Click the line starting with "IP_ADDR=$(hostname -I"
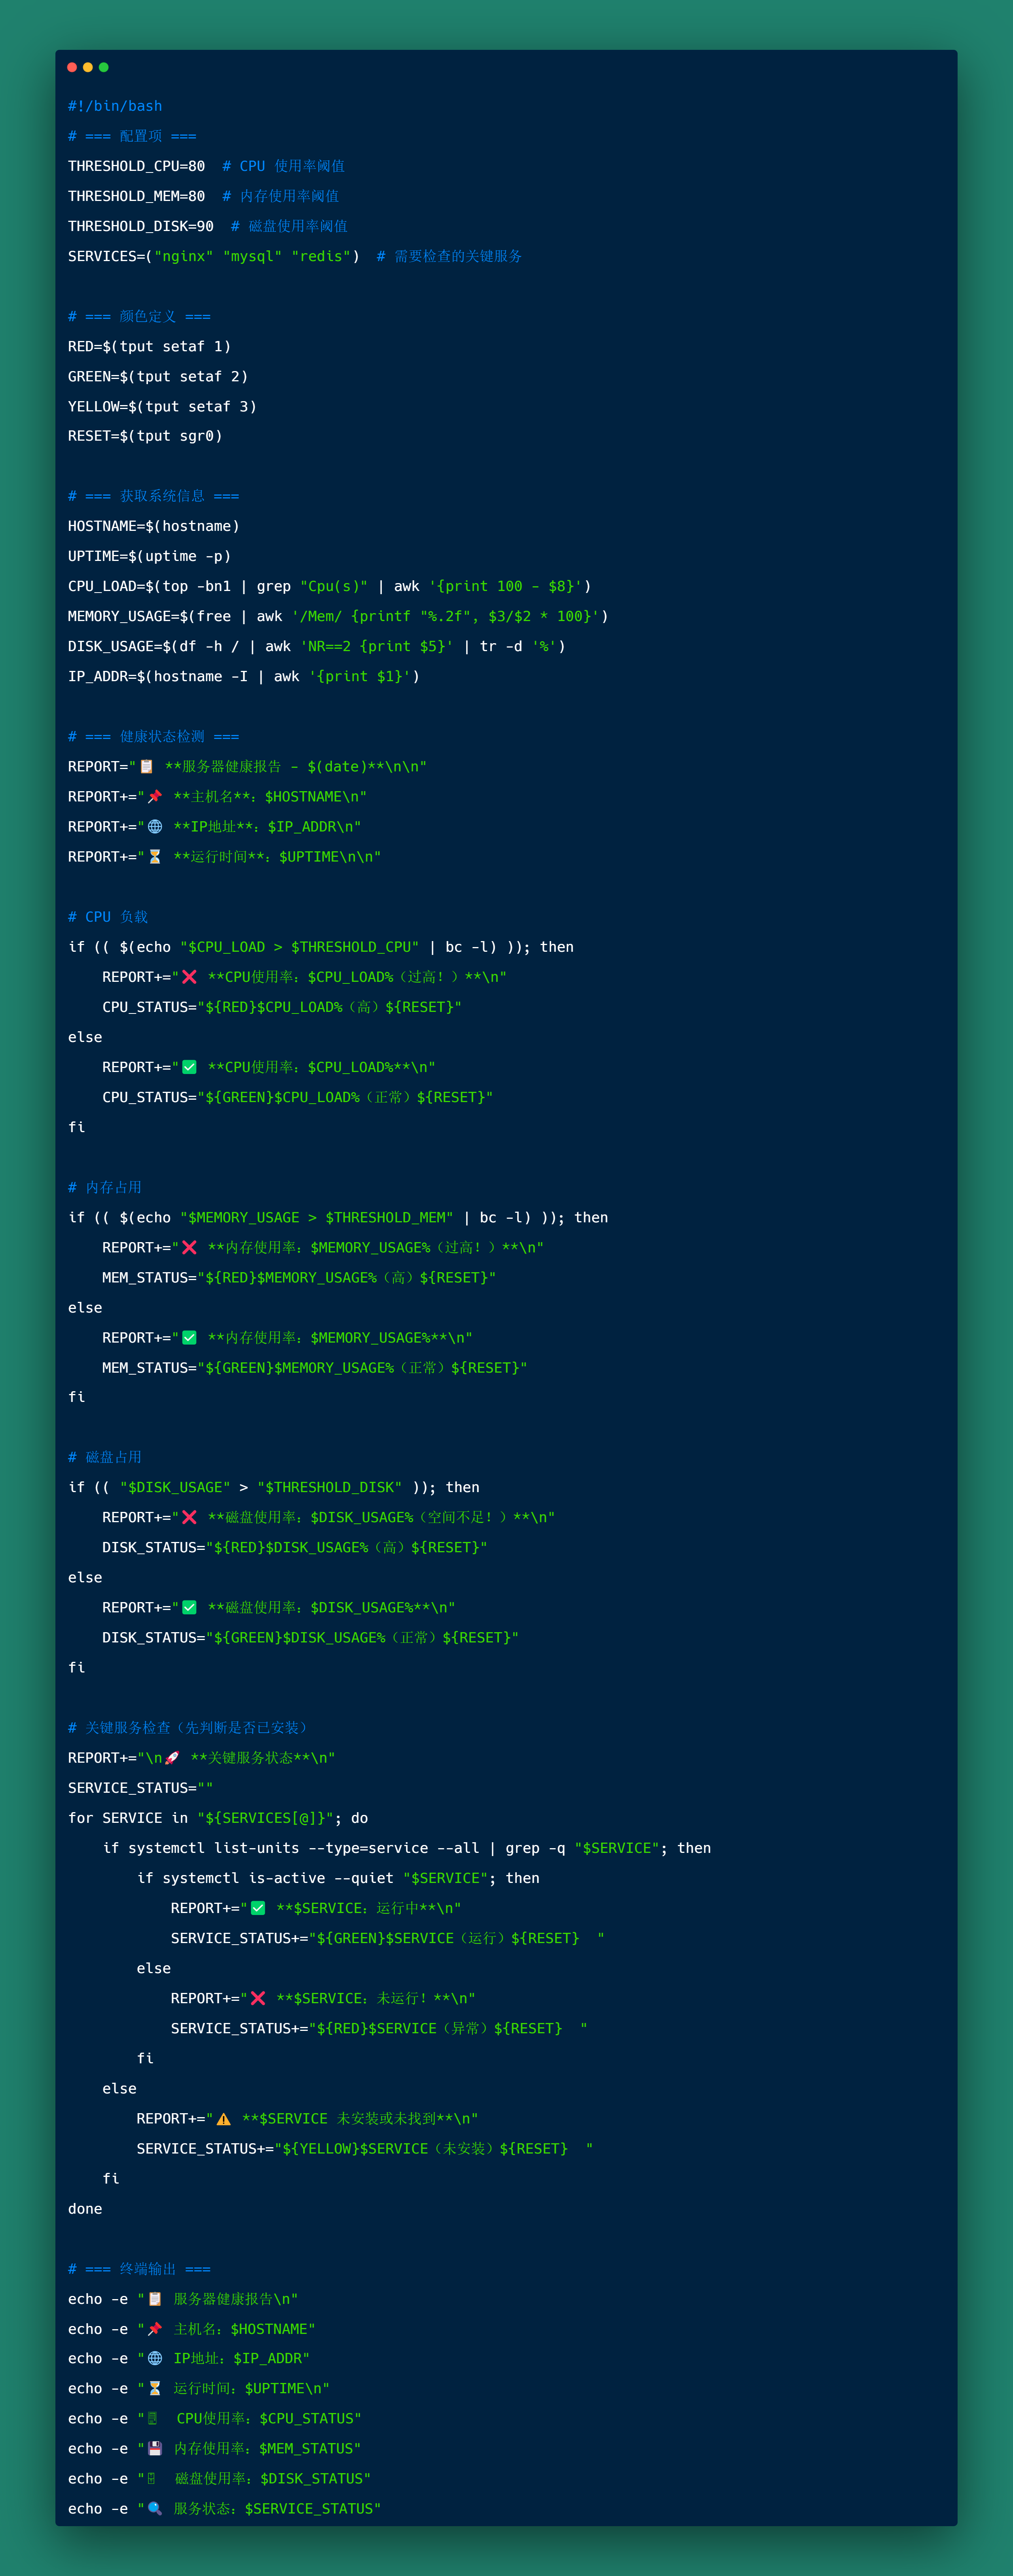1013x2576 pixels. [244, 676]
